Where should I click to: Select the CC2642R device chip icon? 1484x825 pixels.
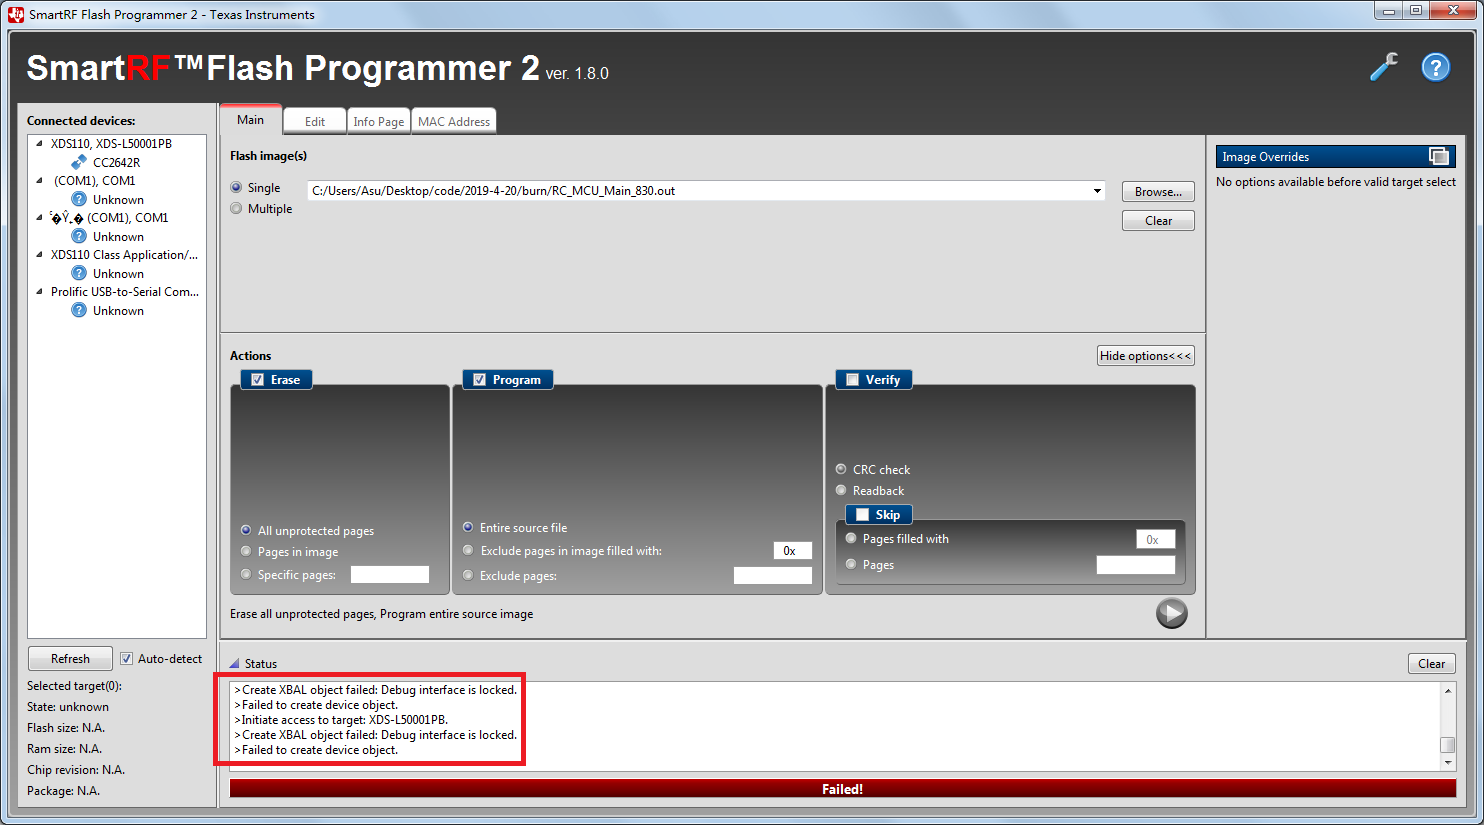click(79, 162)
